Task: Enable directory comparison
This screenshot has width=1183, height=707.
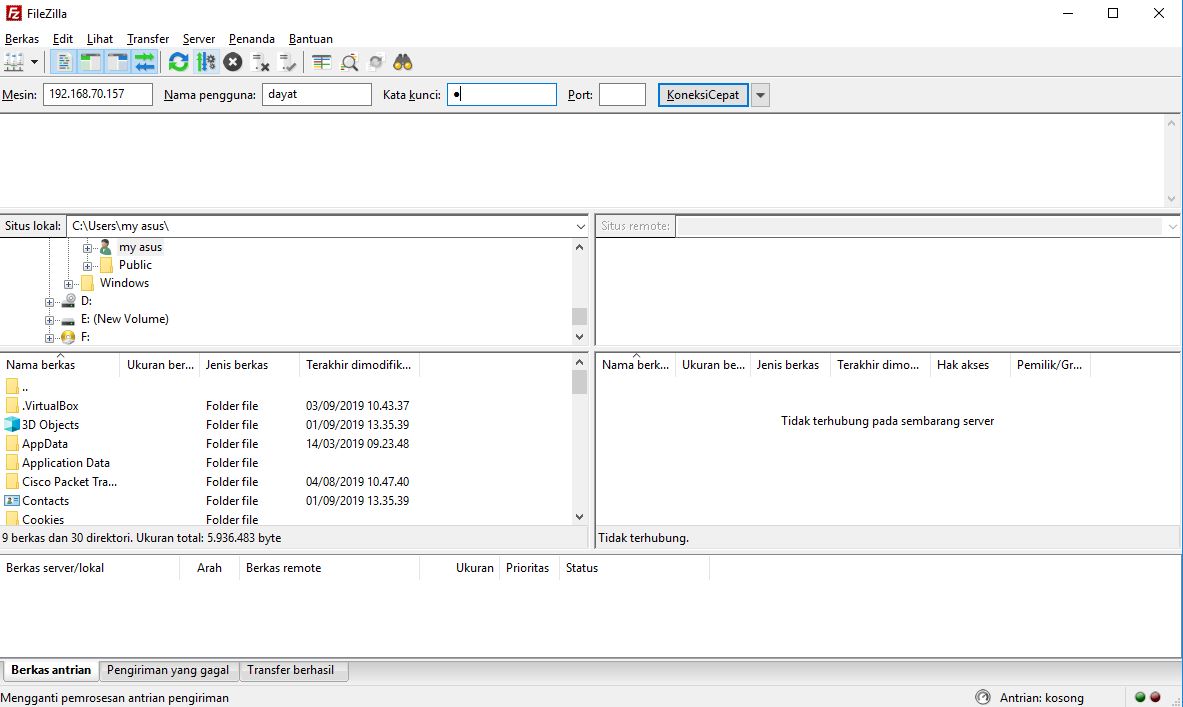Action: [x=348, y=61]
